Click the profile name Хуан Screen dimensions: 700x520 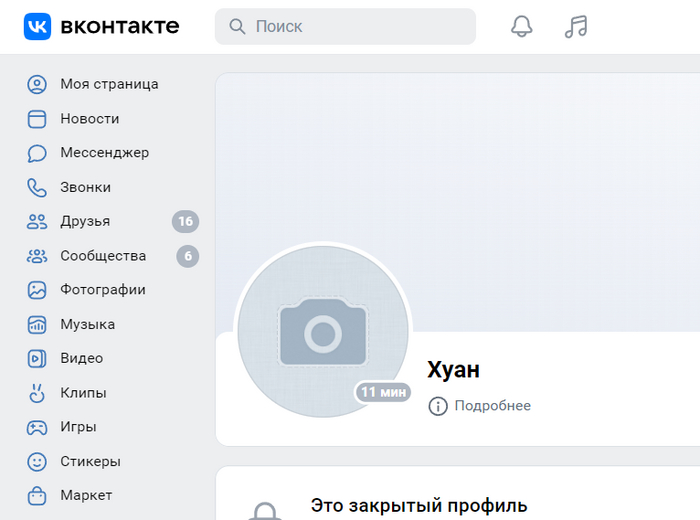454,370
